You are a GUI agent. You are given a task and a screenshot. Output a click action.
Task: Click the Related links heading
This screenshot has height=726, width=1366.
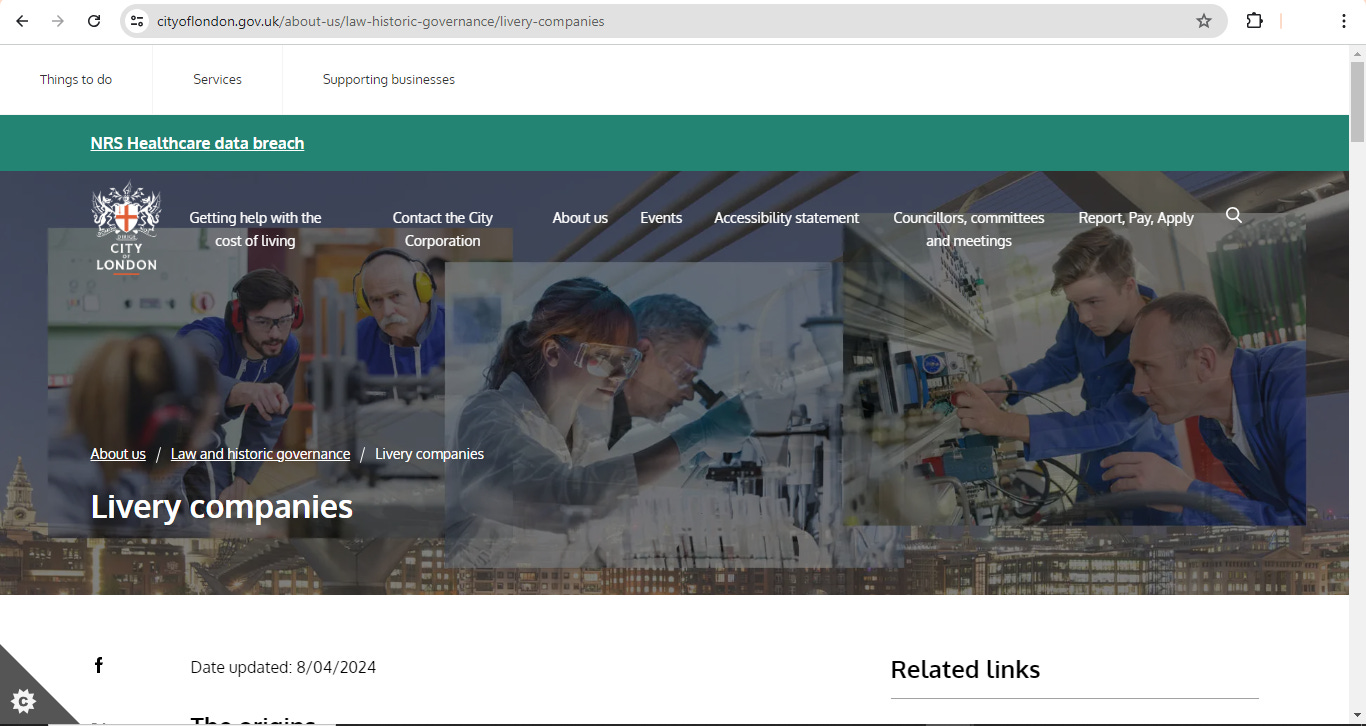[x=965, y=669]
